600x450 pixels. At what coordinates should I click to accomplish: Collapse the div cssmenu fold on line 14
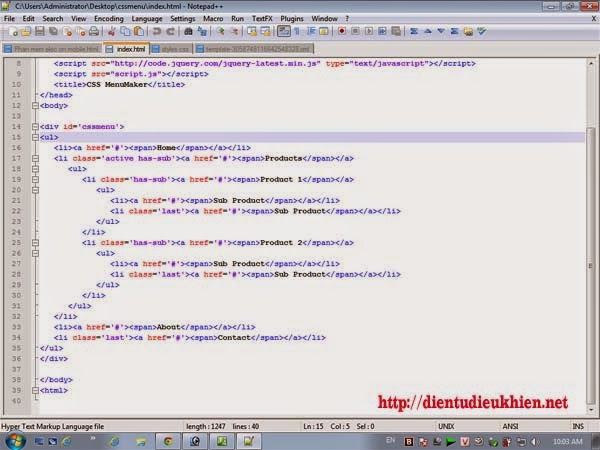[35, 127]
